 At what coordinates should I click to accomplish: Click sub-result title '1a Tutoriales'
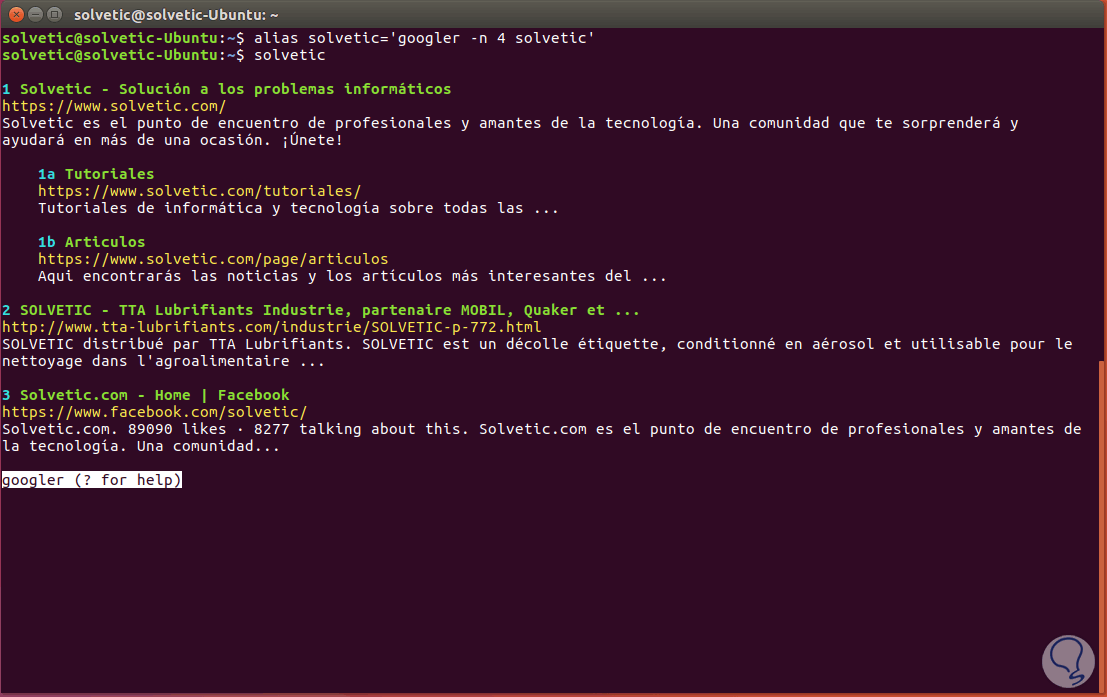(x=95, y=174)
